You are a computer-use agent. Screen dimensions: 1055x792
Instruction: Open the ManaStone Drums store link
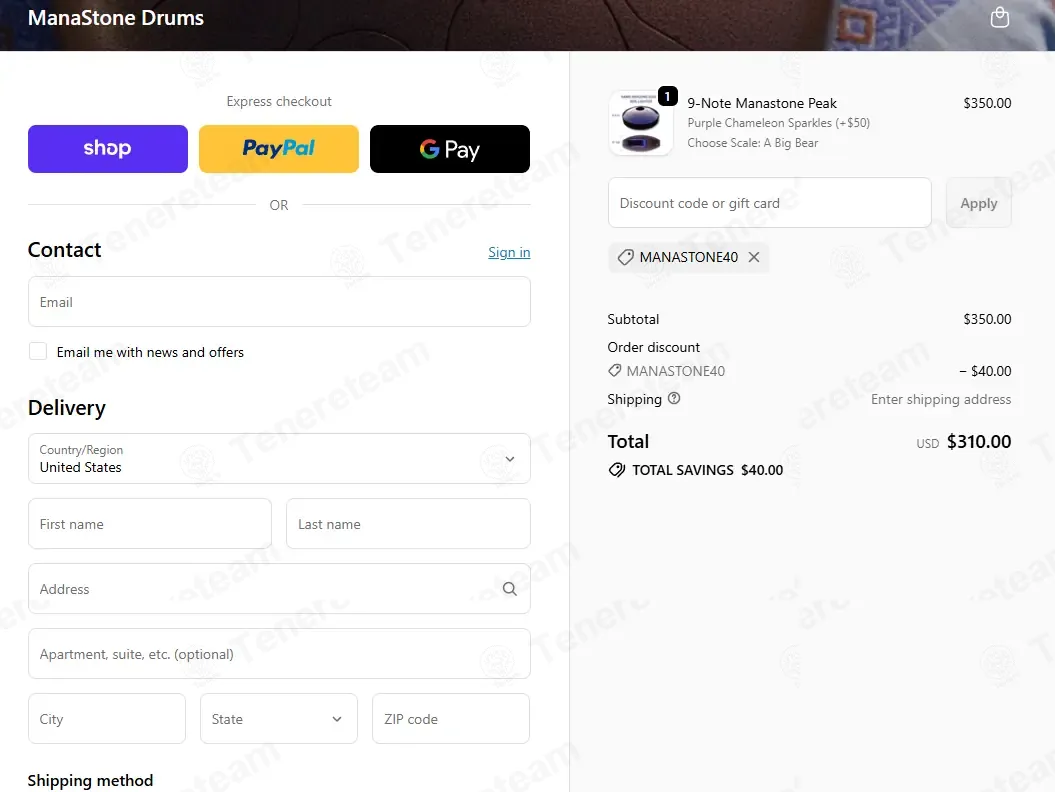click(116, 18)
